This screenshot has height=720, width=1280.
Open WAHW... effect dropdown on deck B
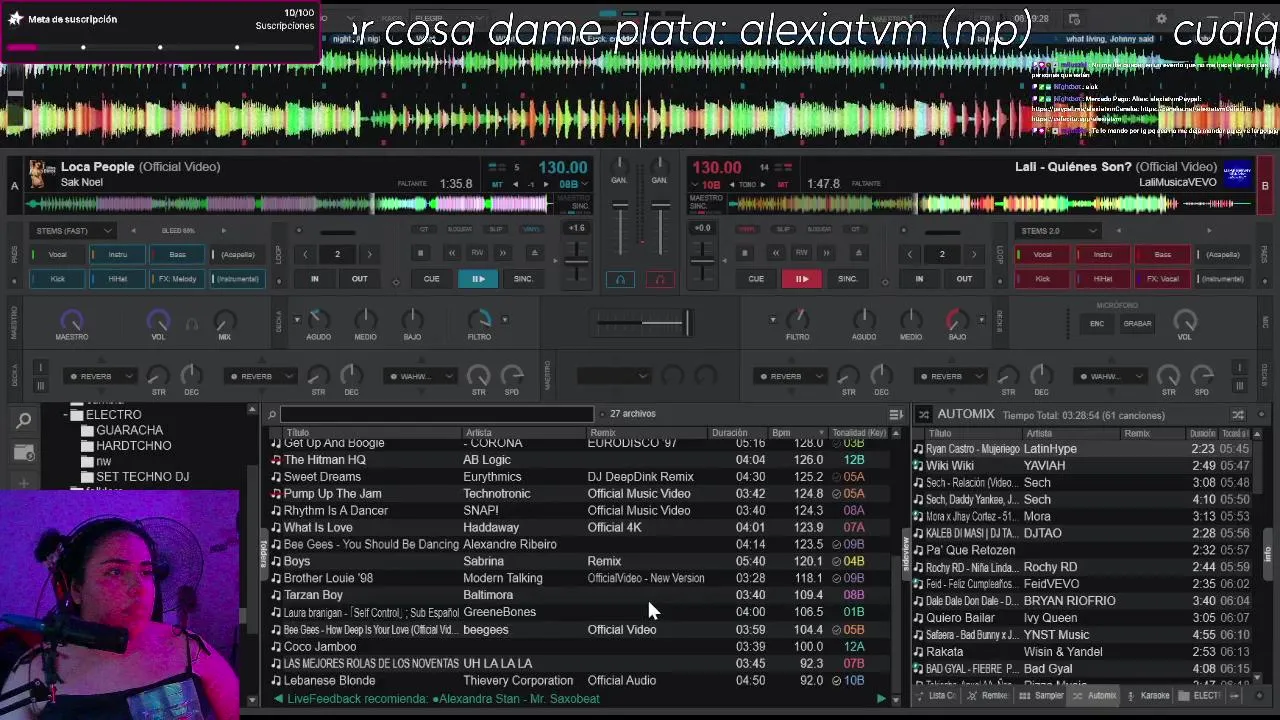1109,376
